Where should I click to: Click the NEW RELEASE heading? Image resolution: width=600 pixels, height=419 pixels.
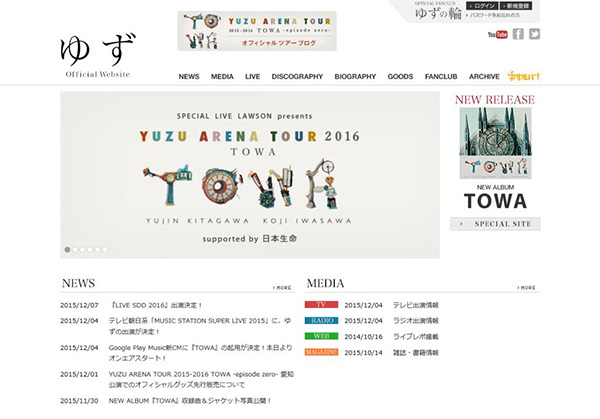coord(495,99)
